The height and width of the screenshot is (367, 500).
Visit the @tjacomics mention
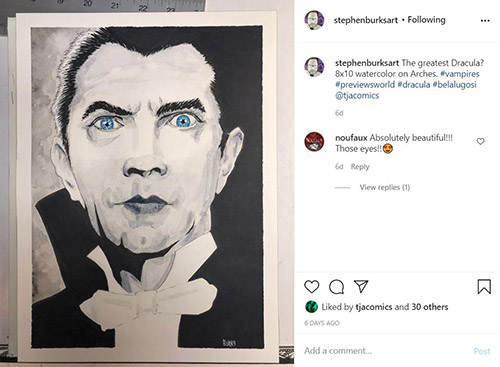(x=357, y=96)
